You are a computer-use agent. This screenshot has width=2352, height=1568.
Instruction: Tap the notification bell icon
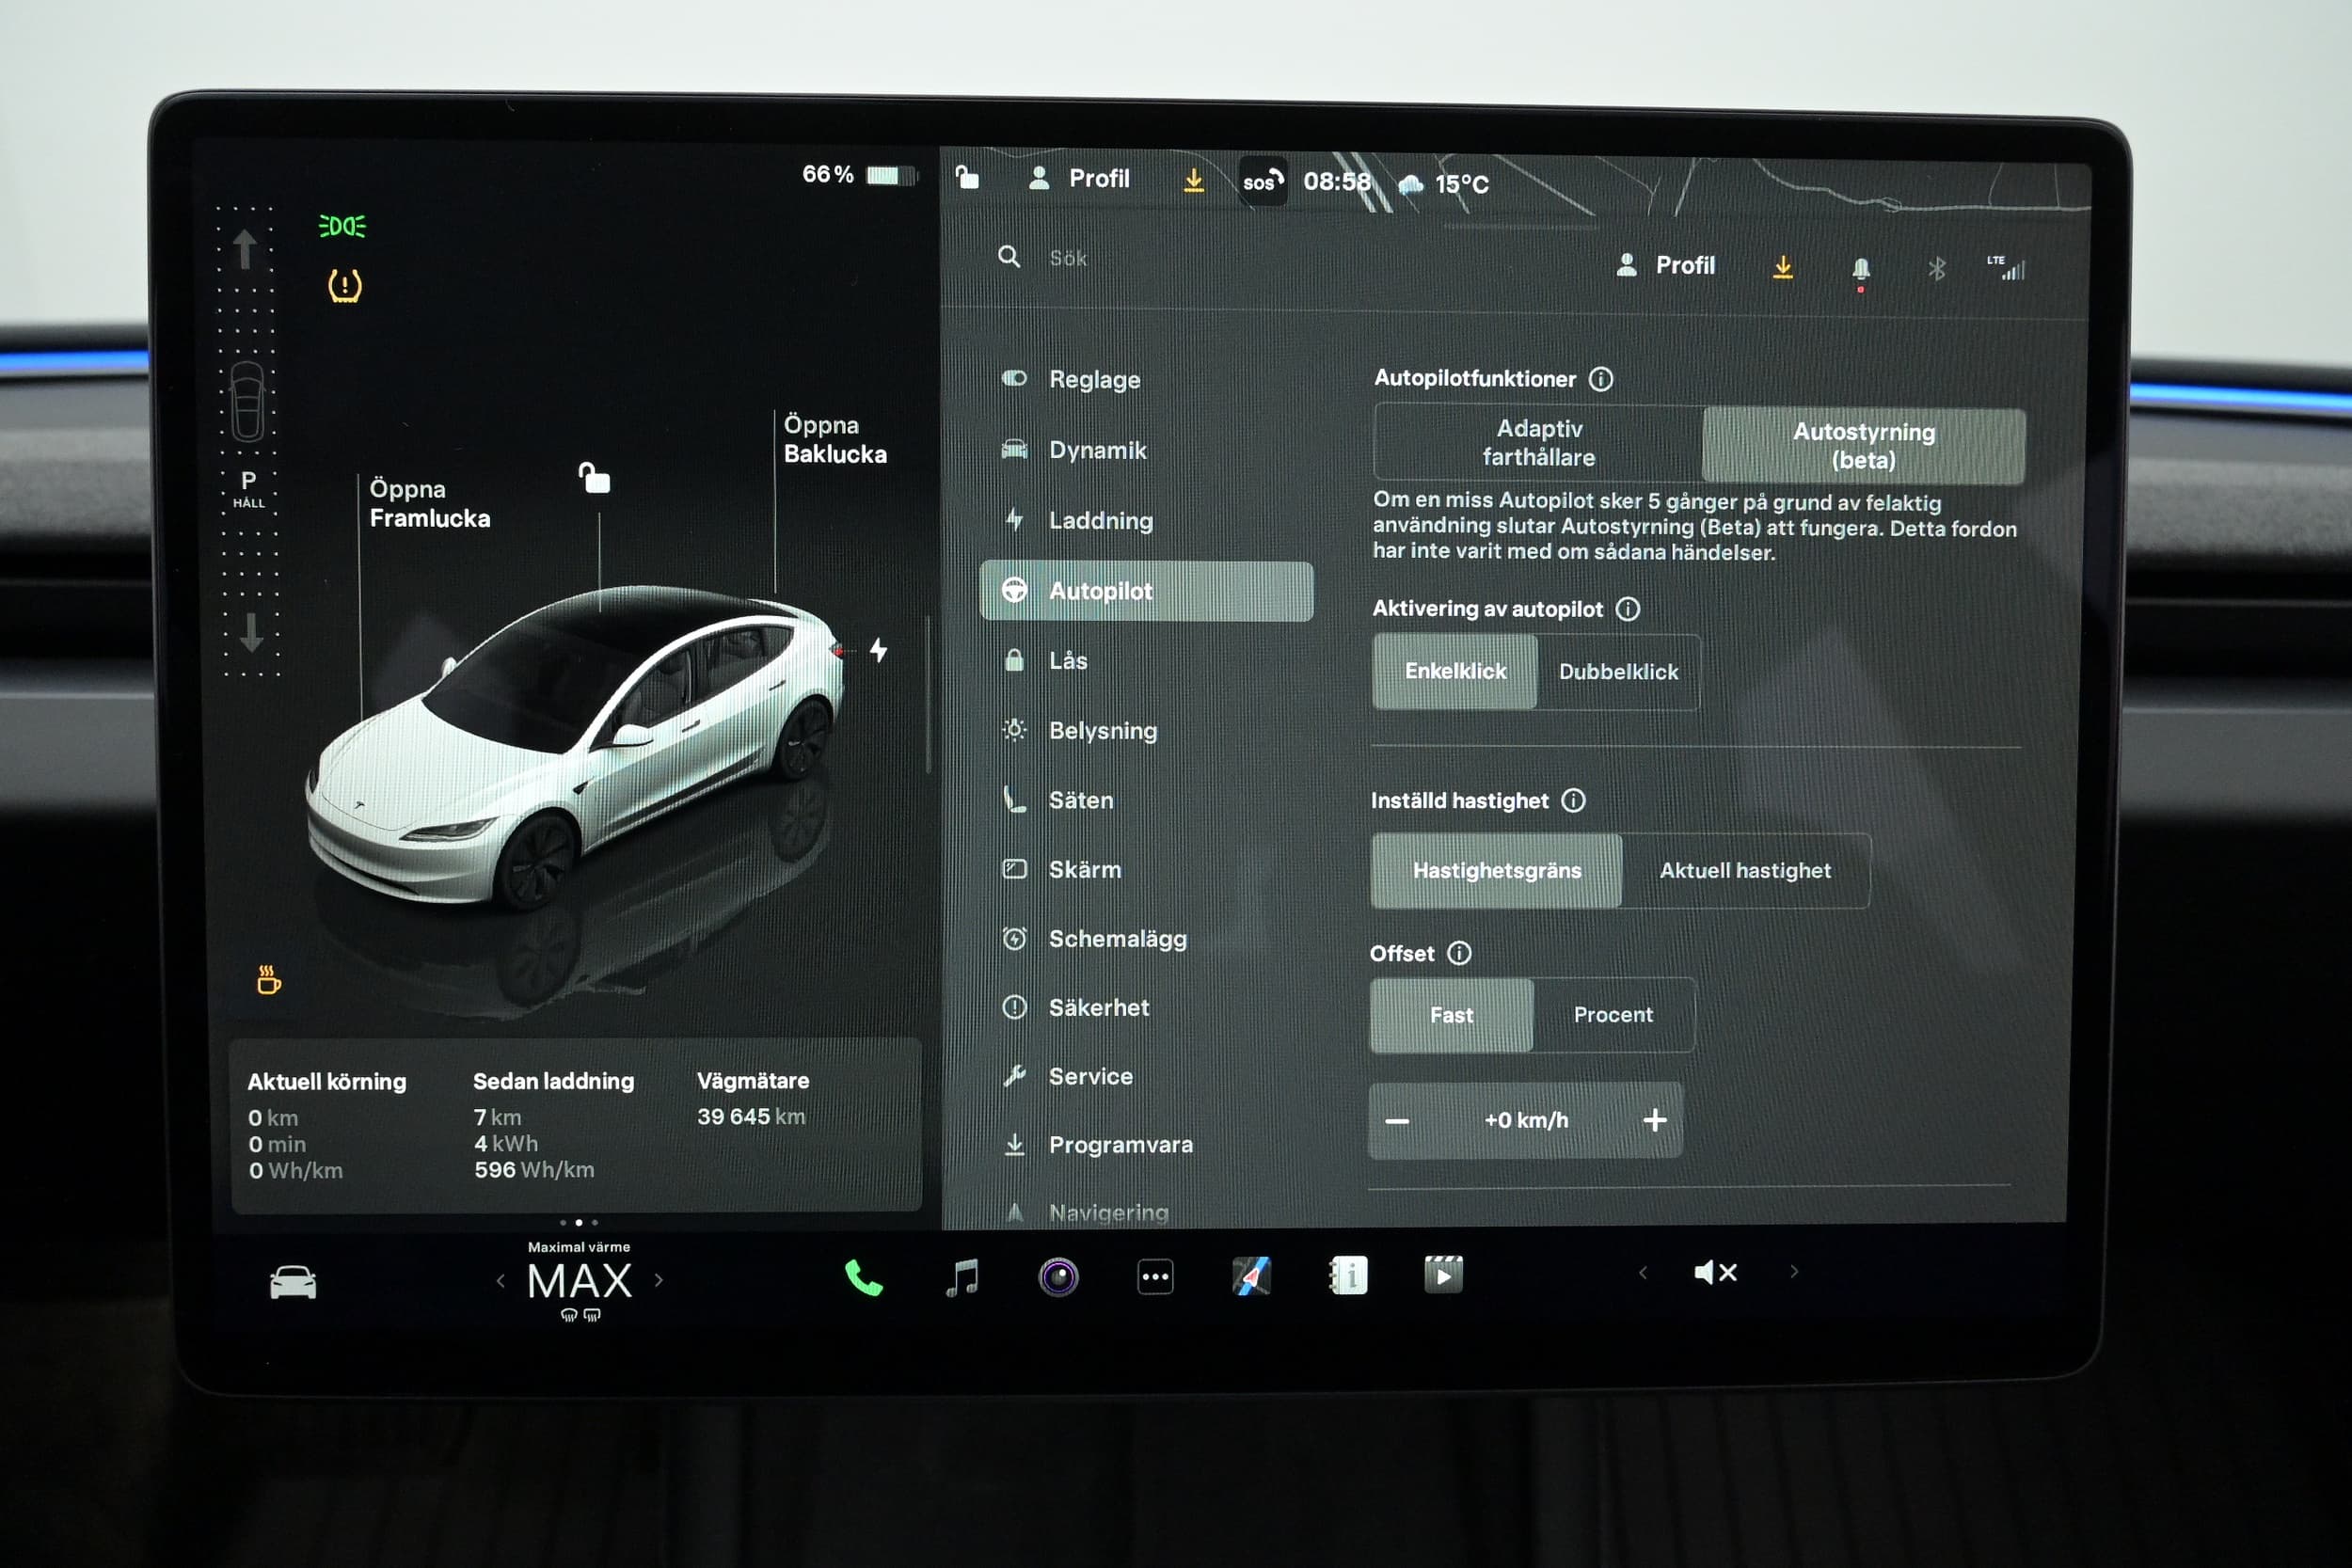click(x=1860, y=269)
